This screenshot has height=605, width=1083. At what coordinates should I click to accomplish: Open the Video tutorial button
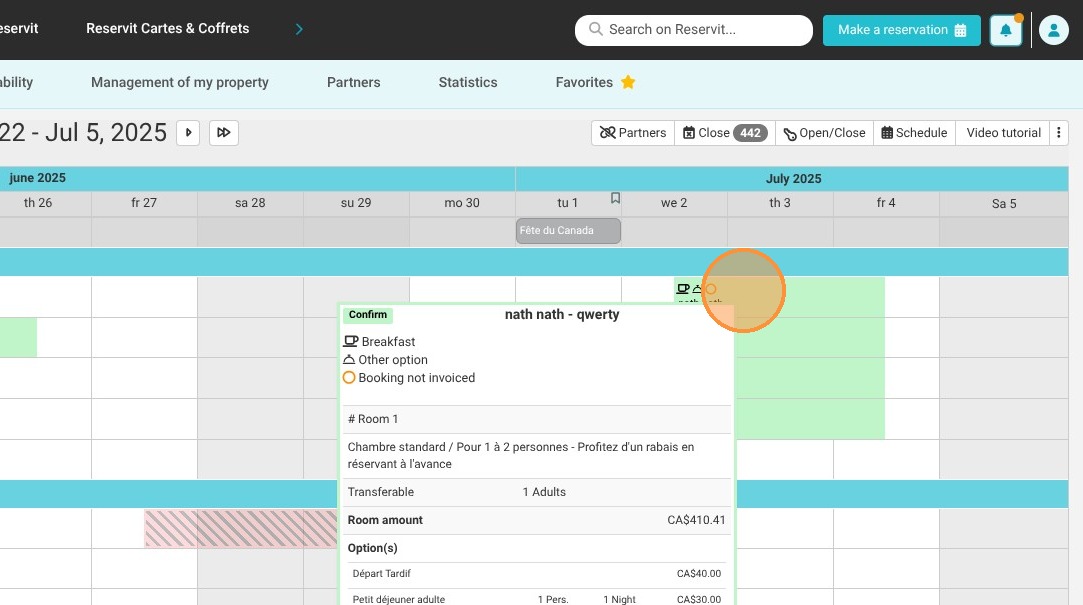click(x=1003, y=133)
